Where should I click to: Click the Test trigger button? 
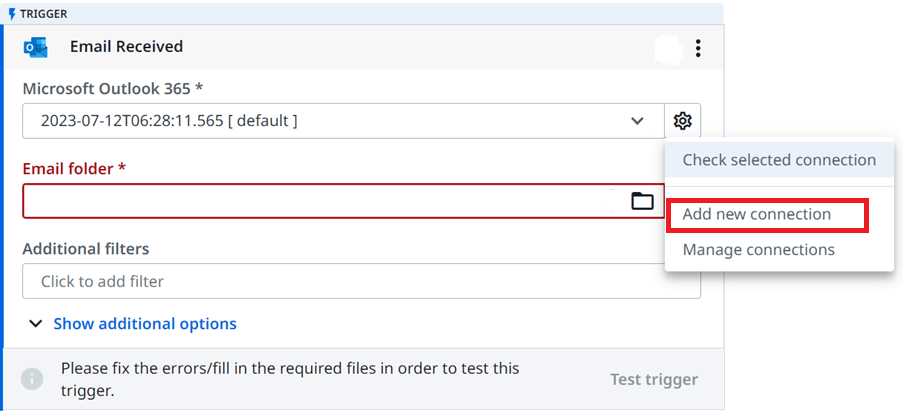tap(654, 380)
